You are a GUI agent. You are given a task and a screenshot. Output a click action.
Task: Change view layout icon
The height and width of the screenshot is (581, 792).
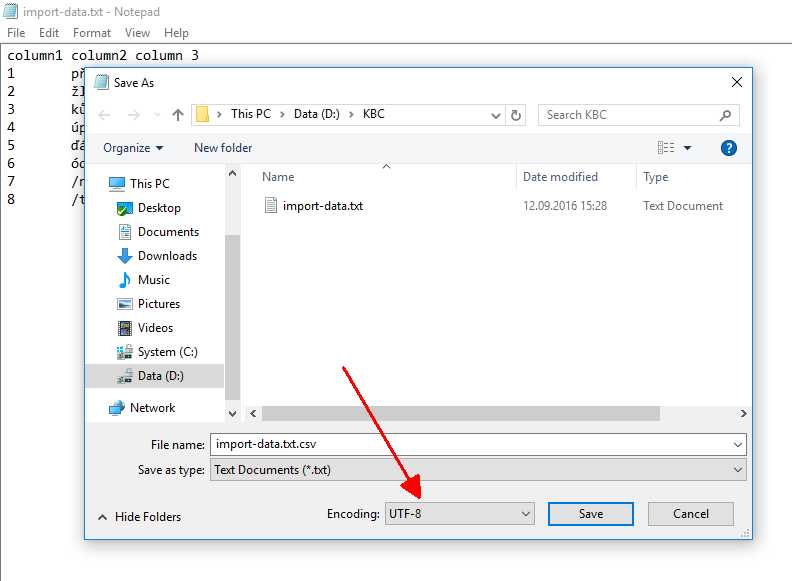click(x=666, y=148)
